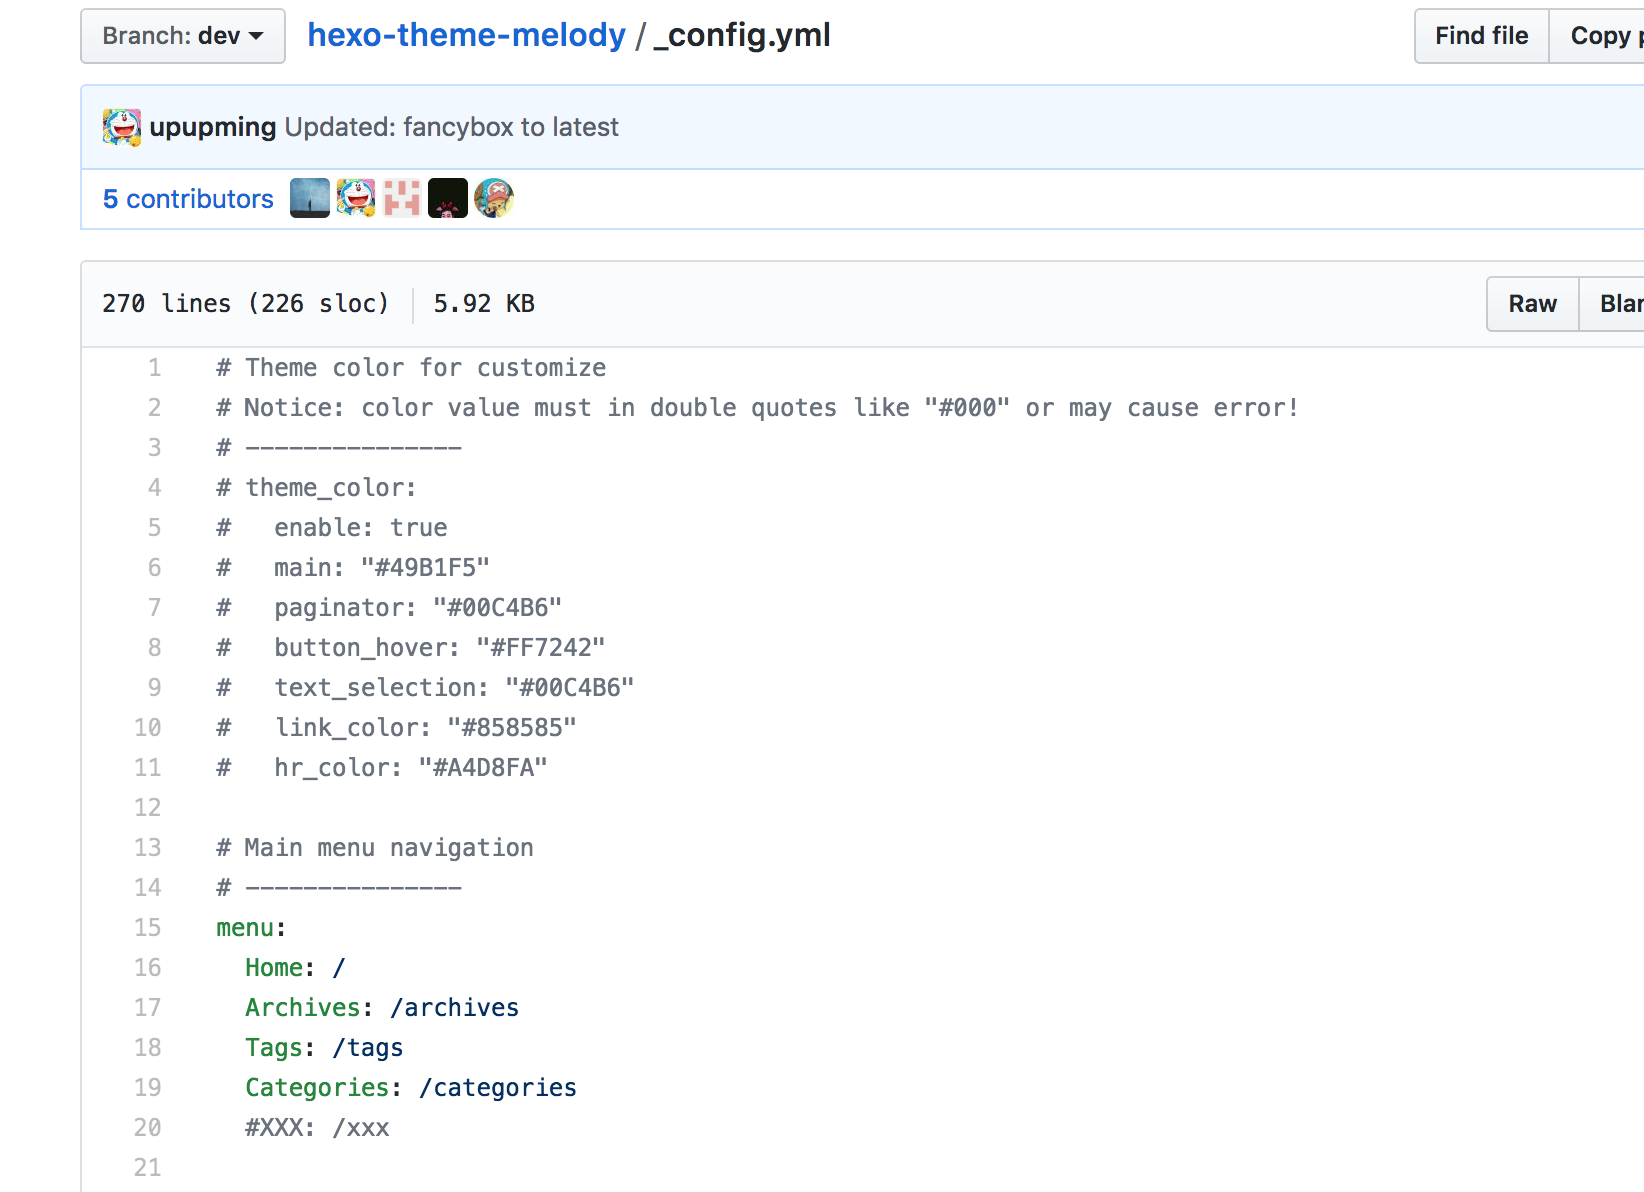Viewport: 1644px width, 1192px height.
Task: Select line number 6
Action: click(x=154, y=568)
